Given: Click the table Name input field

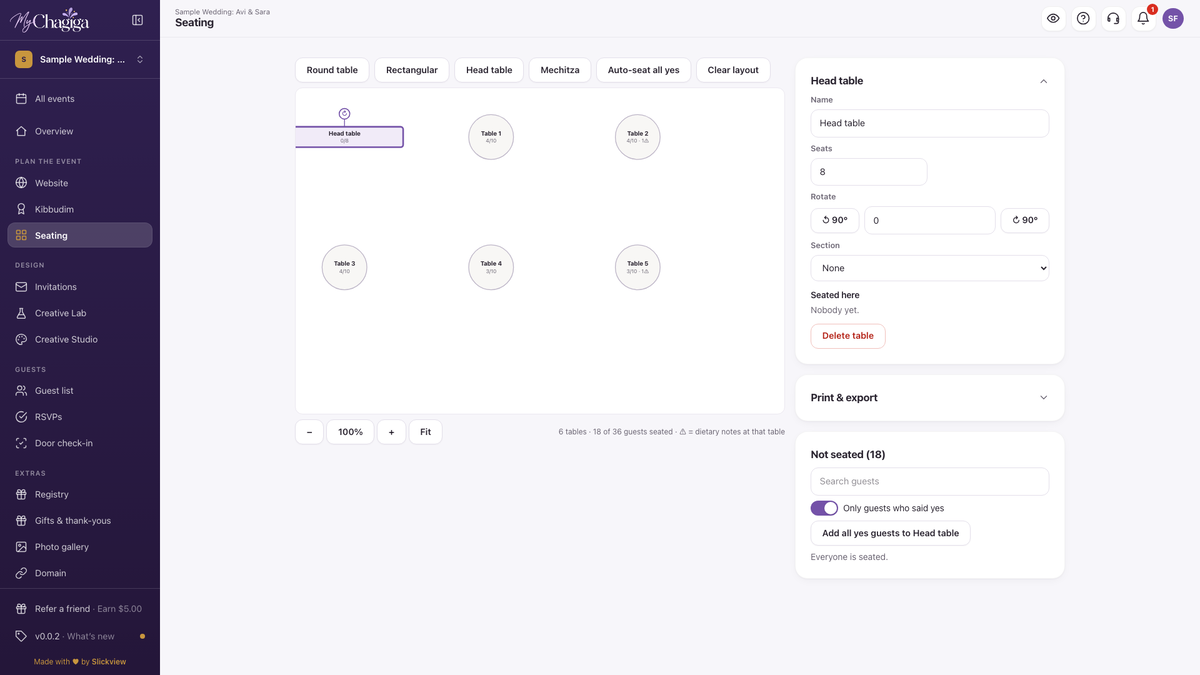Looking at the screenshot, I should pos(930,123).
